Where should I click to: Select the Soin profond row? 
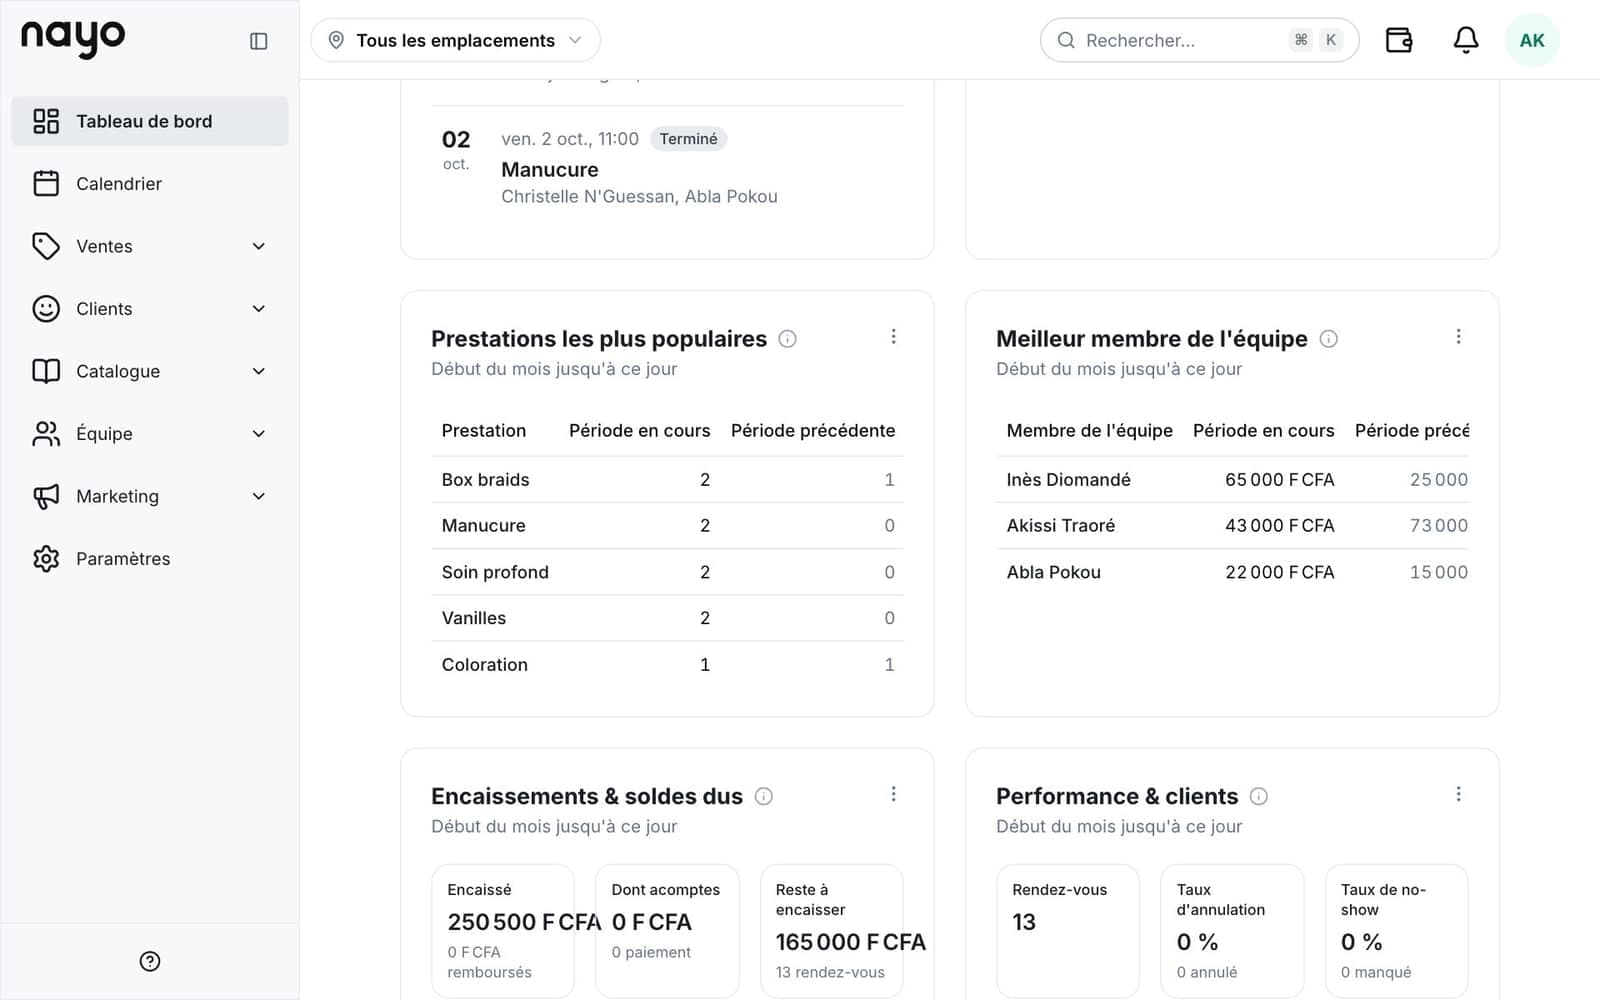(667, 572)
